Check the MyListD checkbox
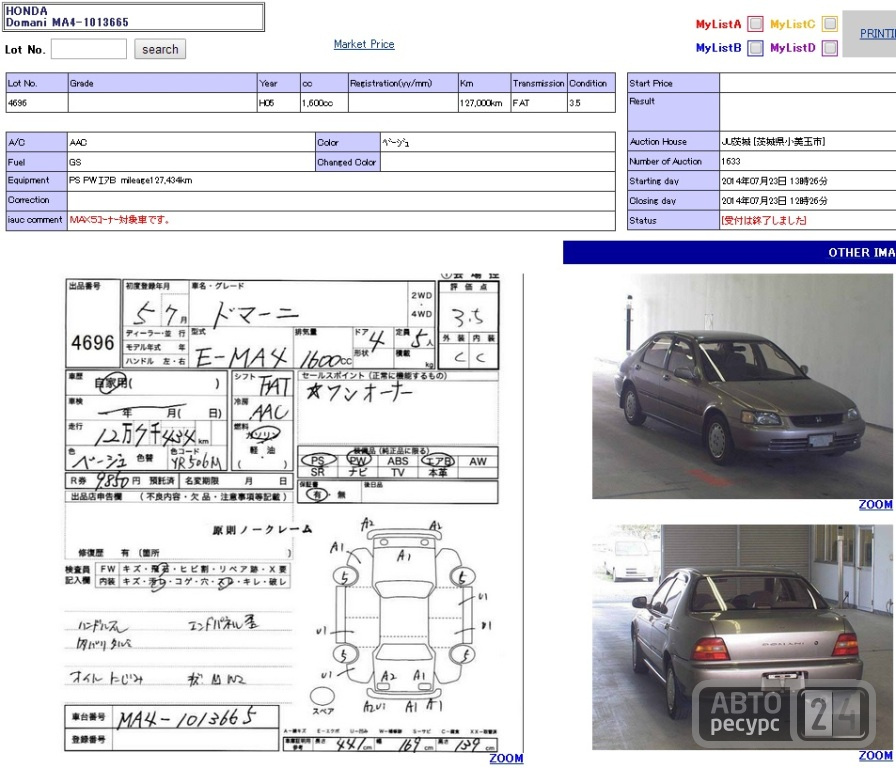896x768 pixels. point(830,48)
